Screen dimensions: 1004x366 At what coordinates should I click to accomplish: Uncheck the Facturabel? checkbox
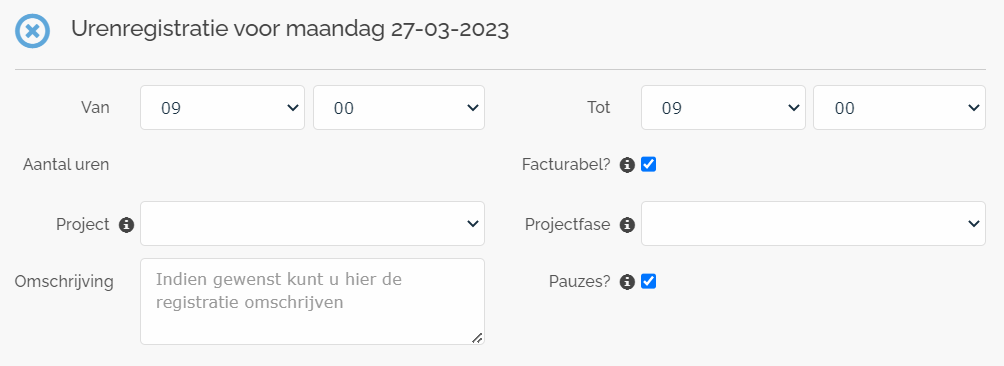click(649, 164)
